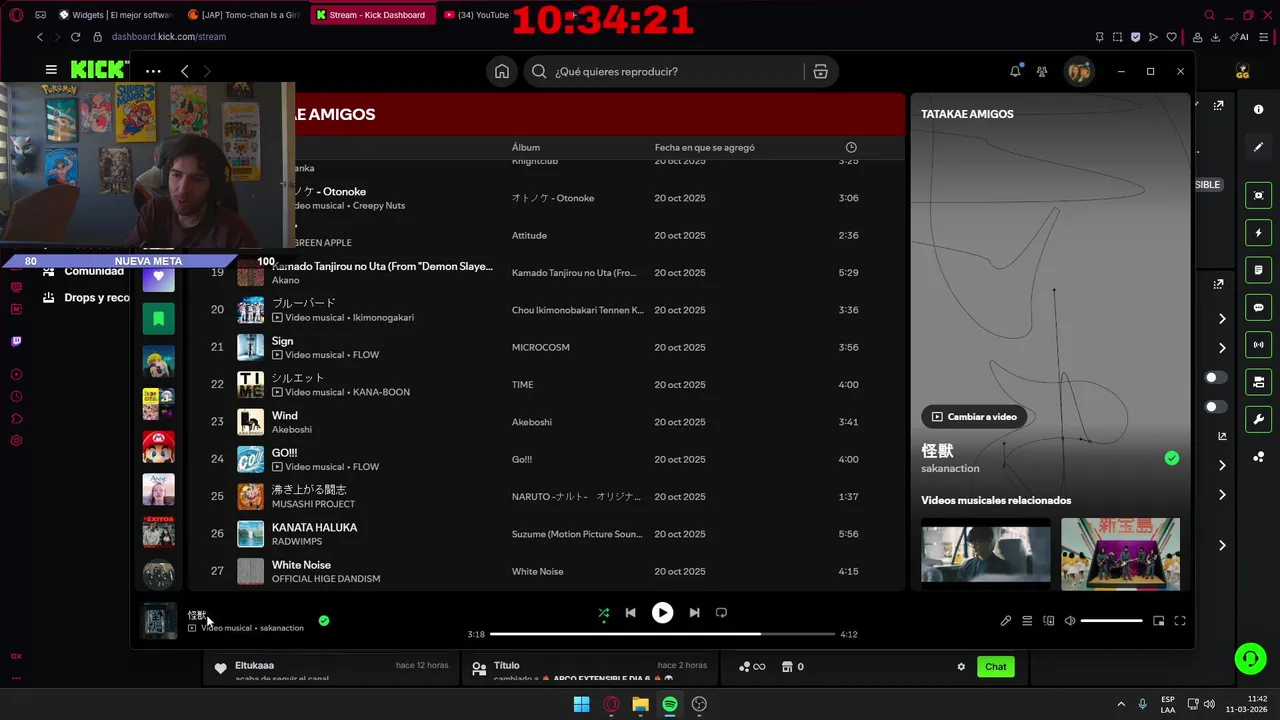Open green bookmark item in Spotify library

pyautogui.click(x=158, y=319)
